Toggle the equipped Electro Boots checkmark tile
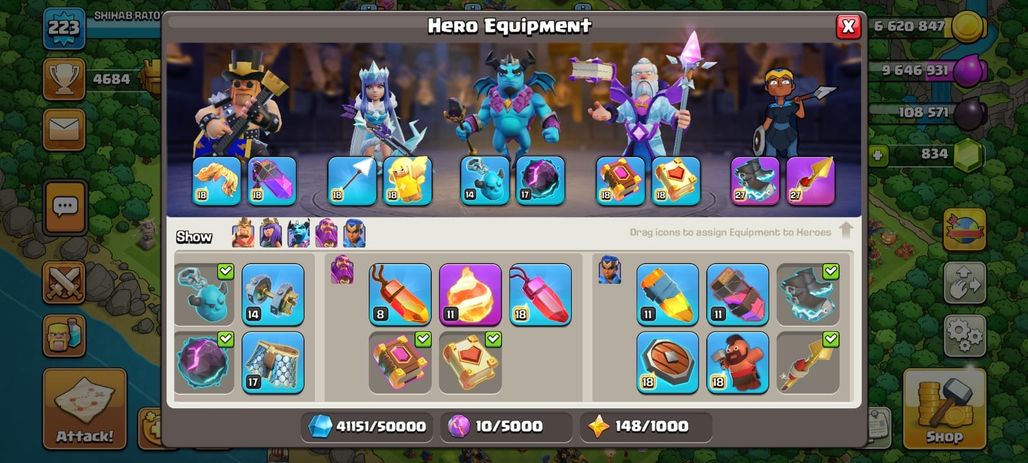 click(x=808, y=294)
